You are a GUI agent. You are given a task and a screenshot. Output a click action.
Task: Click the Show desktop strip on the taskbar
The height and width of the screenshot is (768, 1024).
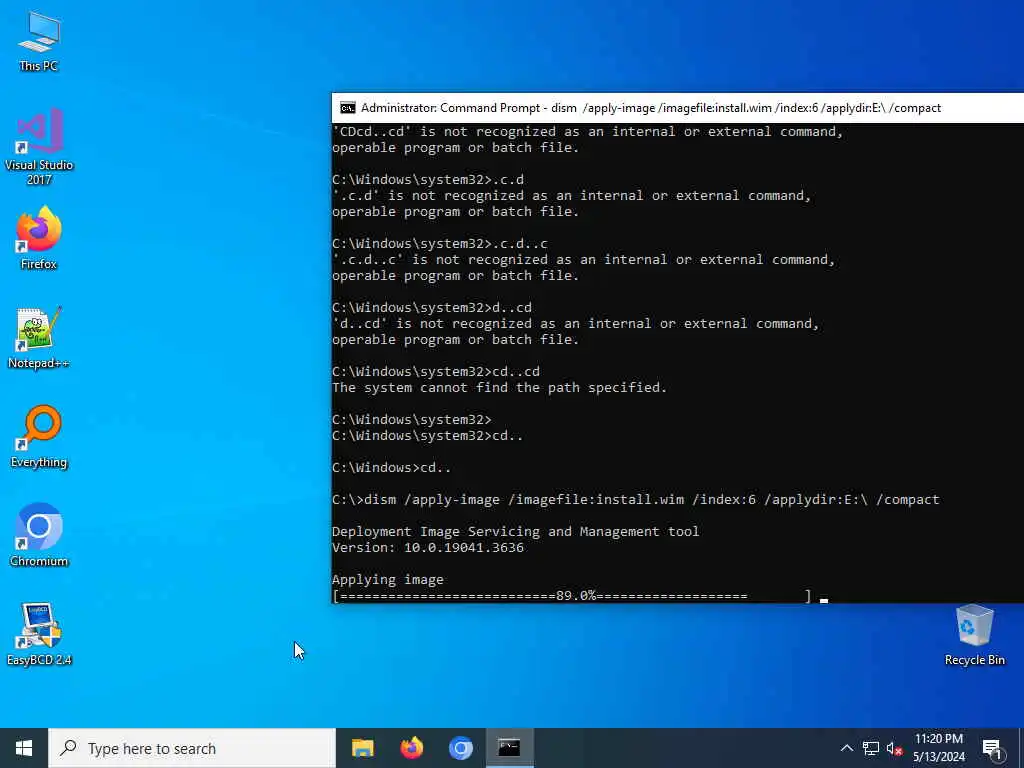tap(1021, 748)
